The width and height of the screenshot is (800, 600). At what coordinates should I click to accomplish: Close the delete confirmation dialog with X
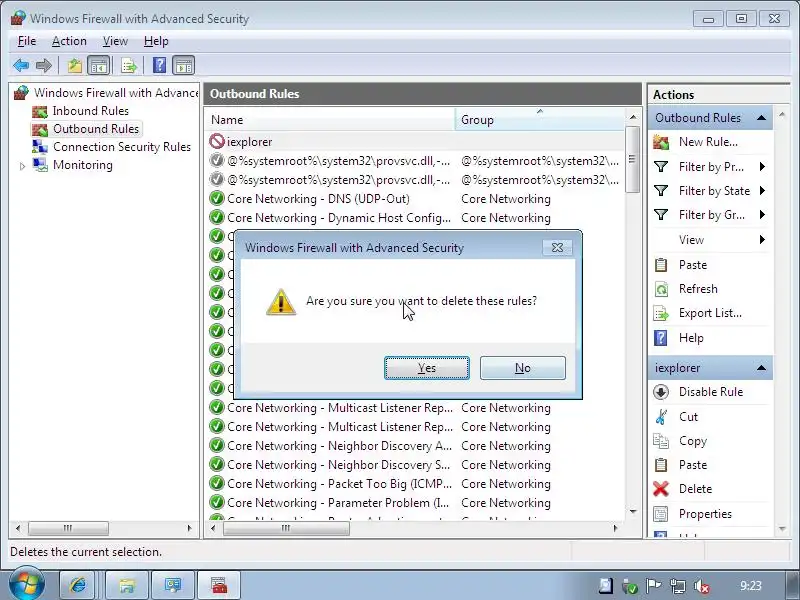coord(557,247)
